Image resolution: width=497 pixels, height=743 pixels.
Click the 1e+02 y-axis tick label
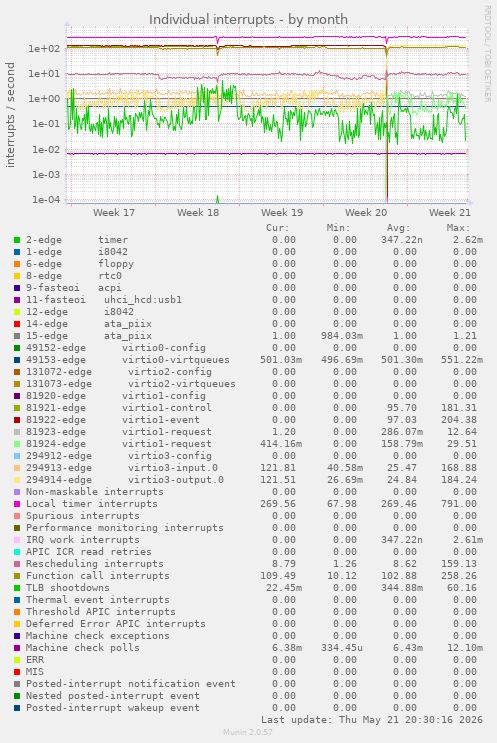(44, 49)
